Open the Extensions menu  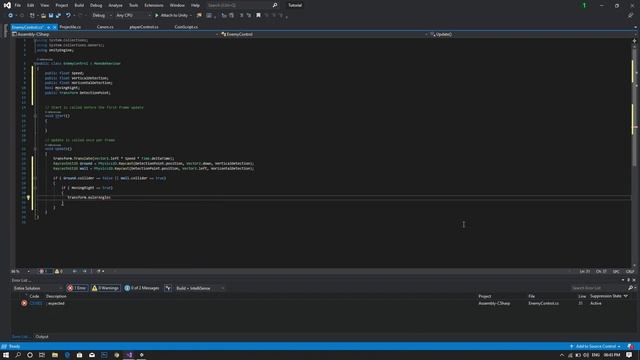pos(154,5)
